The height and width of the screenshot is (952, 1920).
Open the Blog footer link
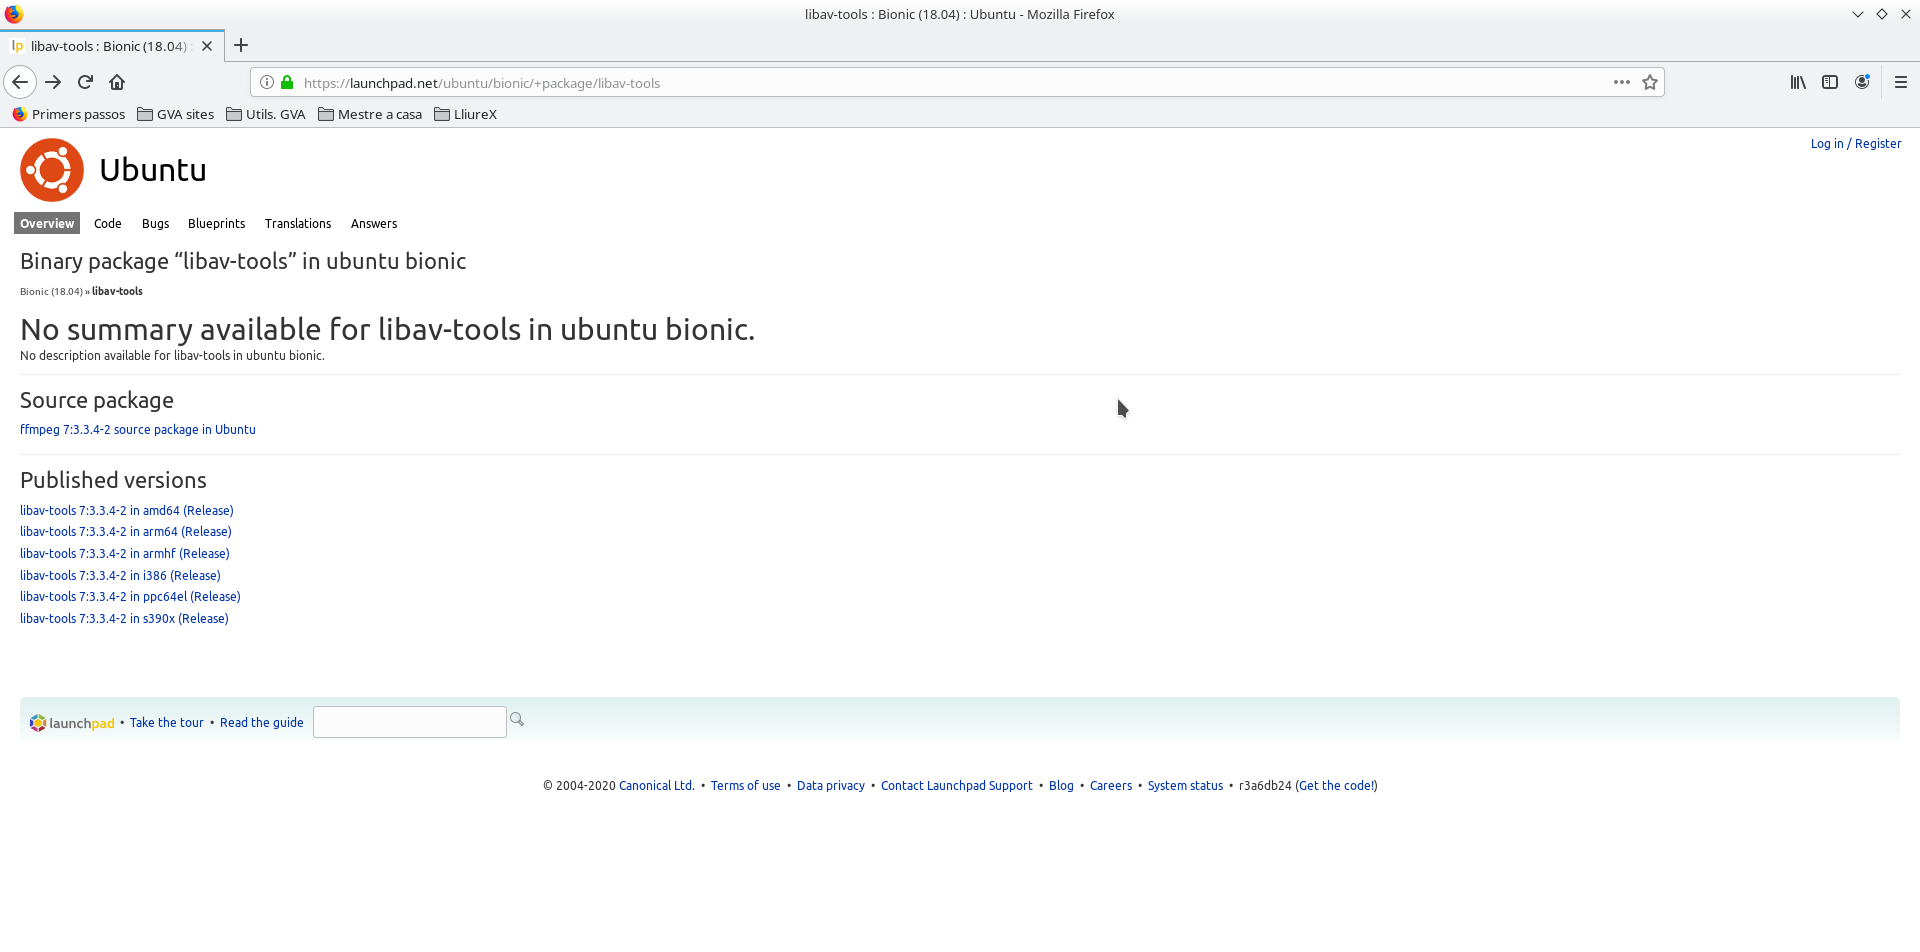coord(1061,785)
